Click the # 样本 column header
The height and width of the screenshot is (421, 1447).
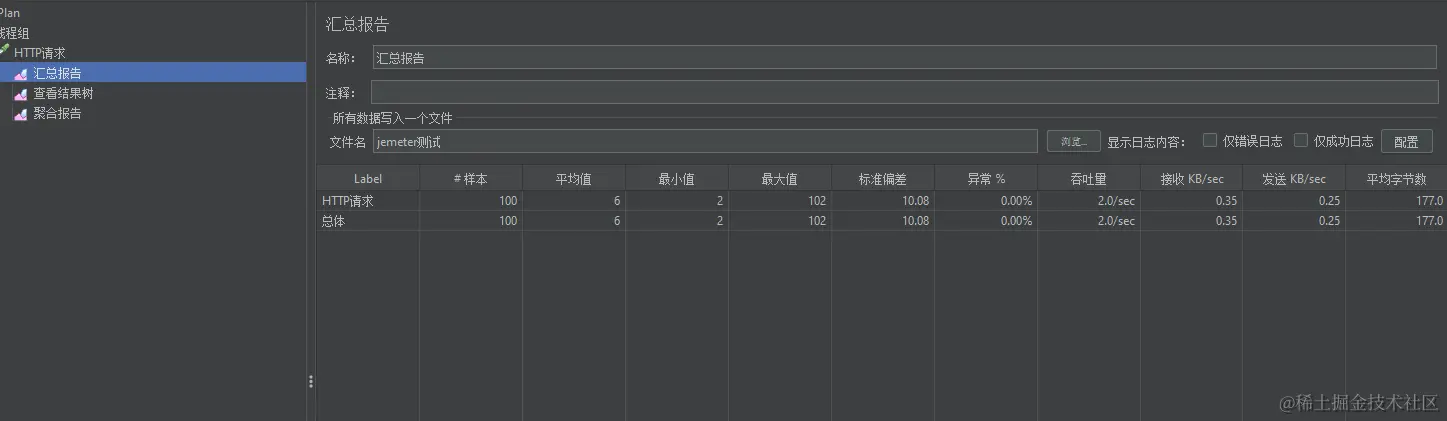pyautogui.click(x=471, y=179)
